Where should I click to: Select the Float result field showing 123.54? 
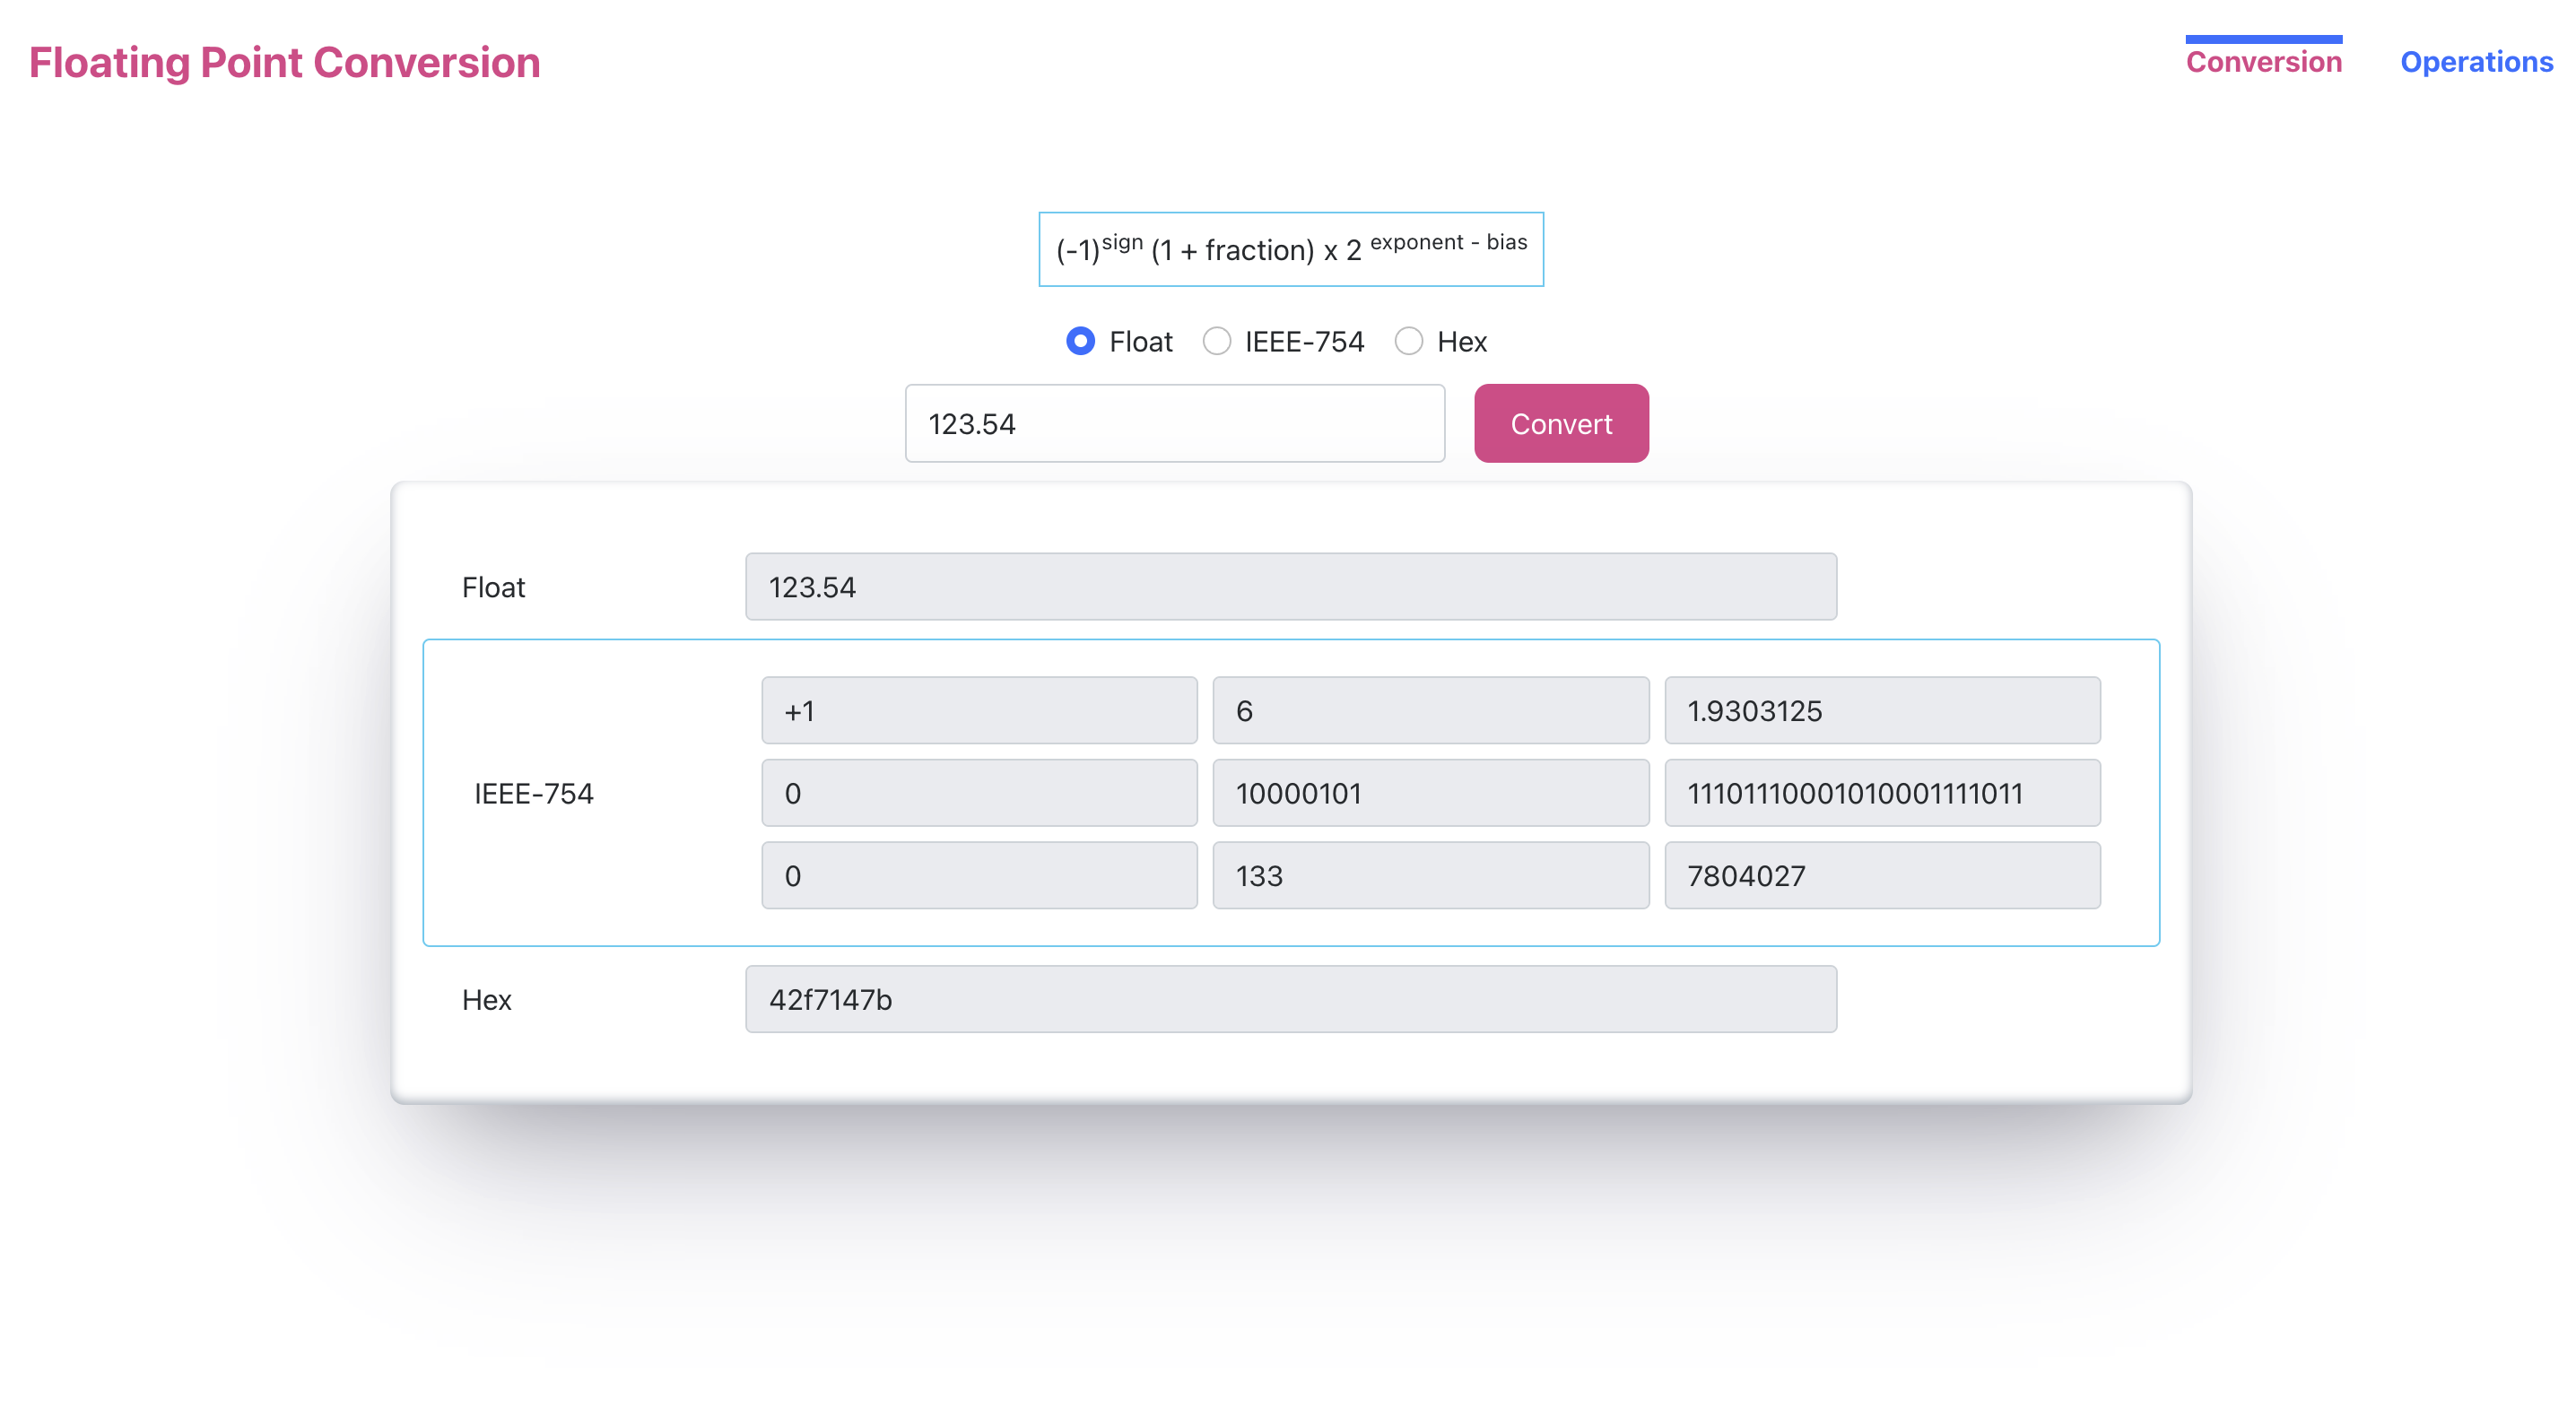[x=1290, y=587]
